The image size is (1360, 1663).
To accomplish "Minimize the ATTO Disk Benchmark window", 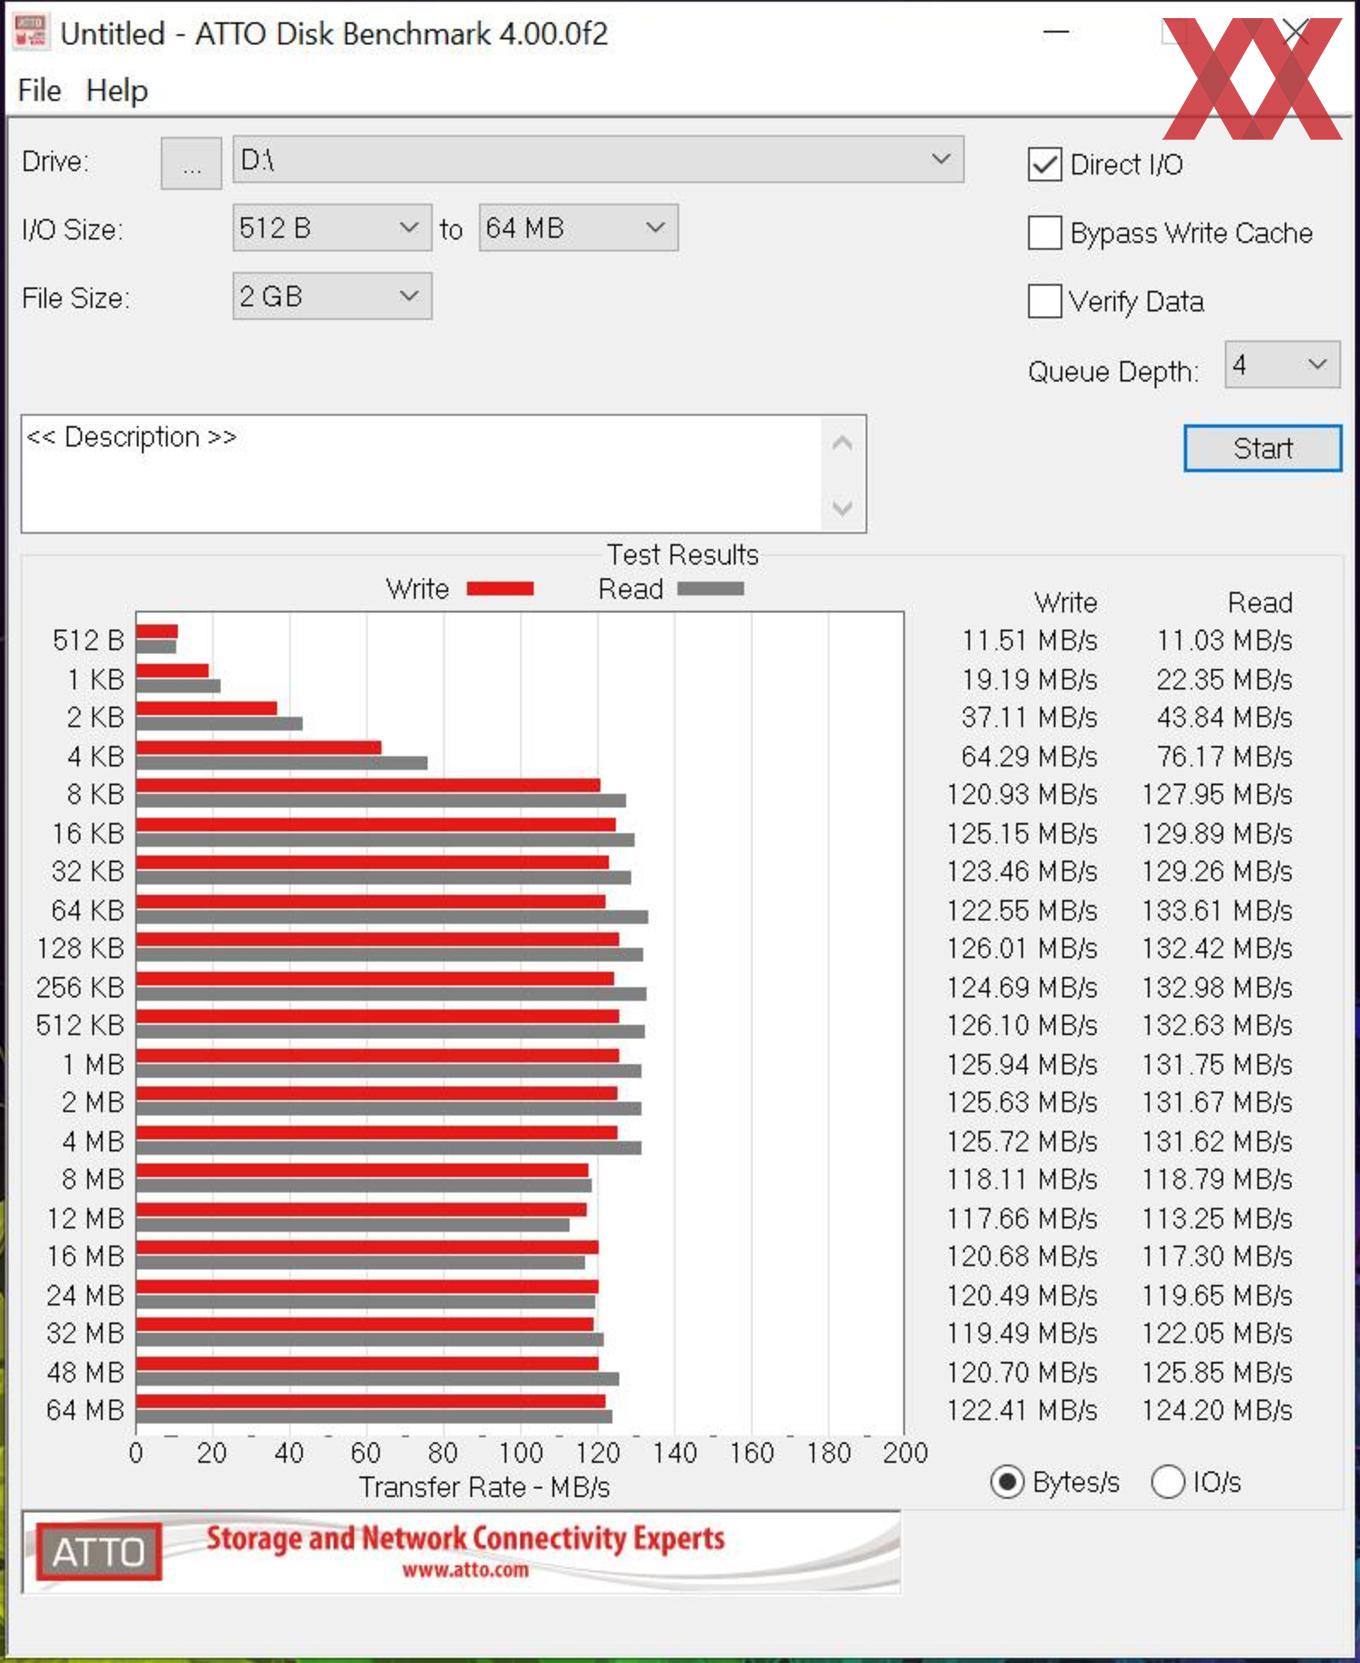I will click(1056, 32).
